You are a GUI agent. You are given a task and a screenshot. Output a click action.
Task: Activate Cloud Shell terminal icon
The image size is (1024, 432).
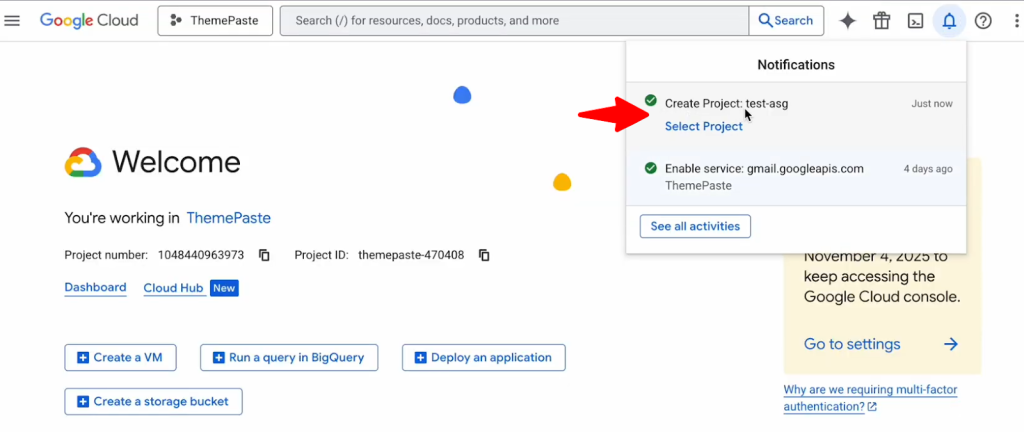coord(915,21)
